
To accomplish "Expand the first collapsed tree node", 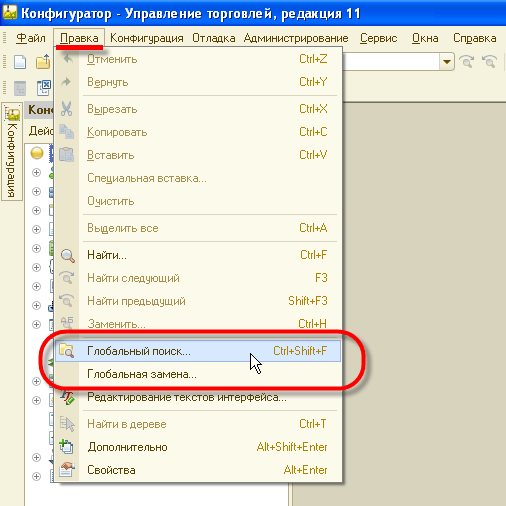I will (36, 173).
